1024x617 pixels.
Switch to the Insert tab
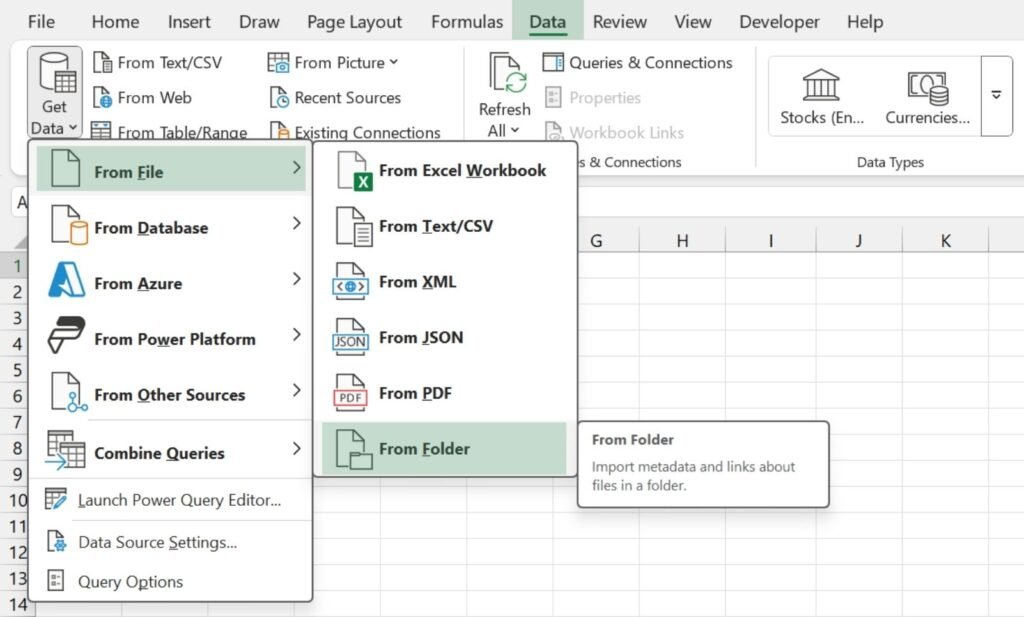pyautogui.click(x=189, y=22)
